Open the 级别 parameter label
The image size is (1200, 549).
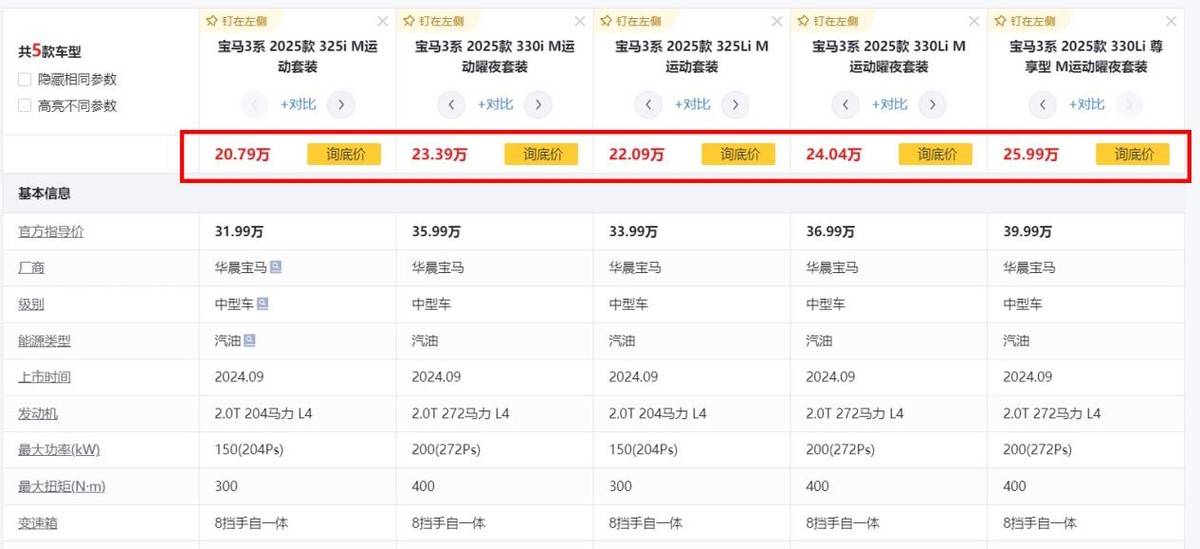(31, 304)
